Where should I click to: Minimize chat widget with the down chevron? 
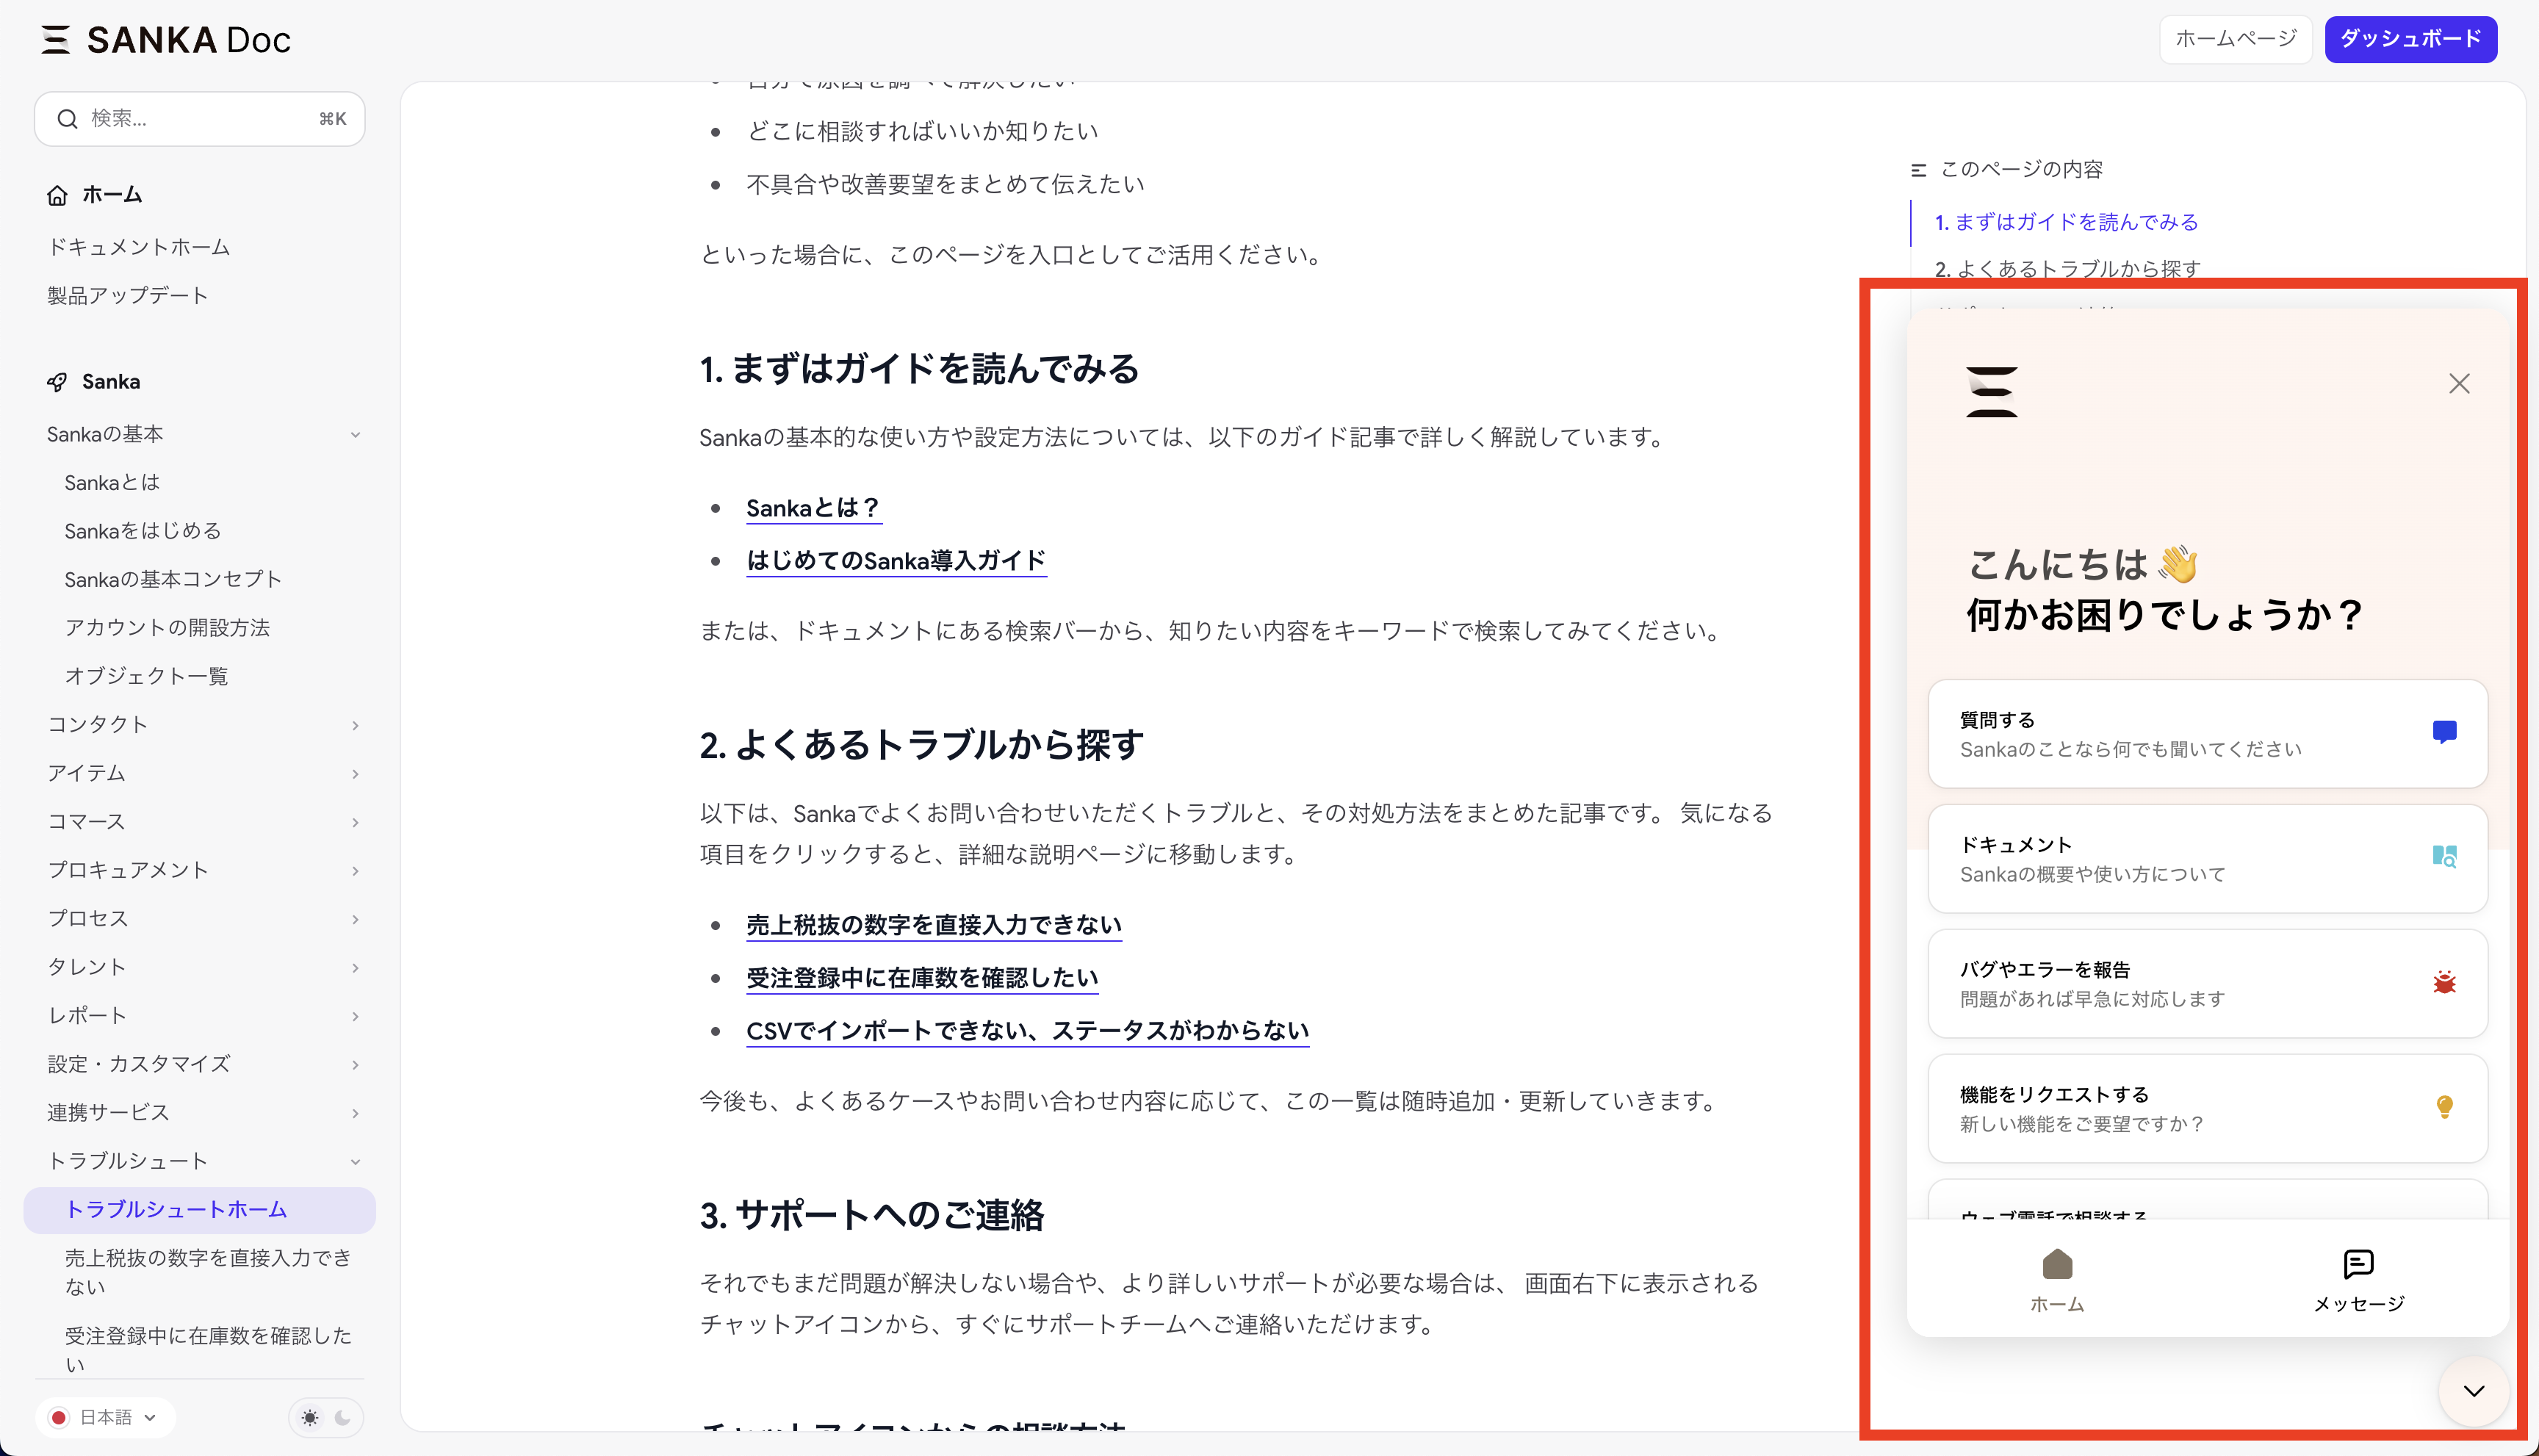[2473, 1391]
